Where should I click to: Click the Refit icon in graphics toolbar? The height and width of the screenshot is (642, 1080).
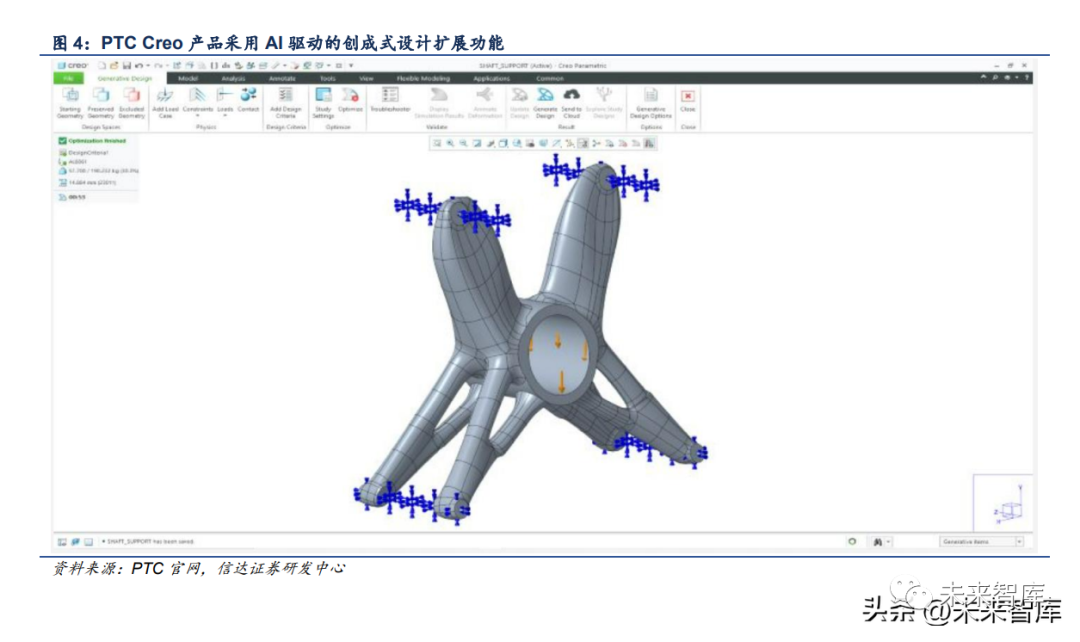(x=437, y=143)
